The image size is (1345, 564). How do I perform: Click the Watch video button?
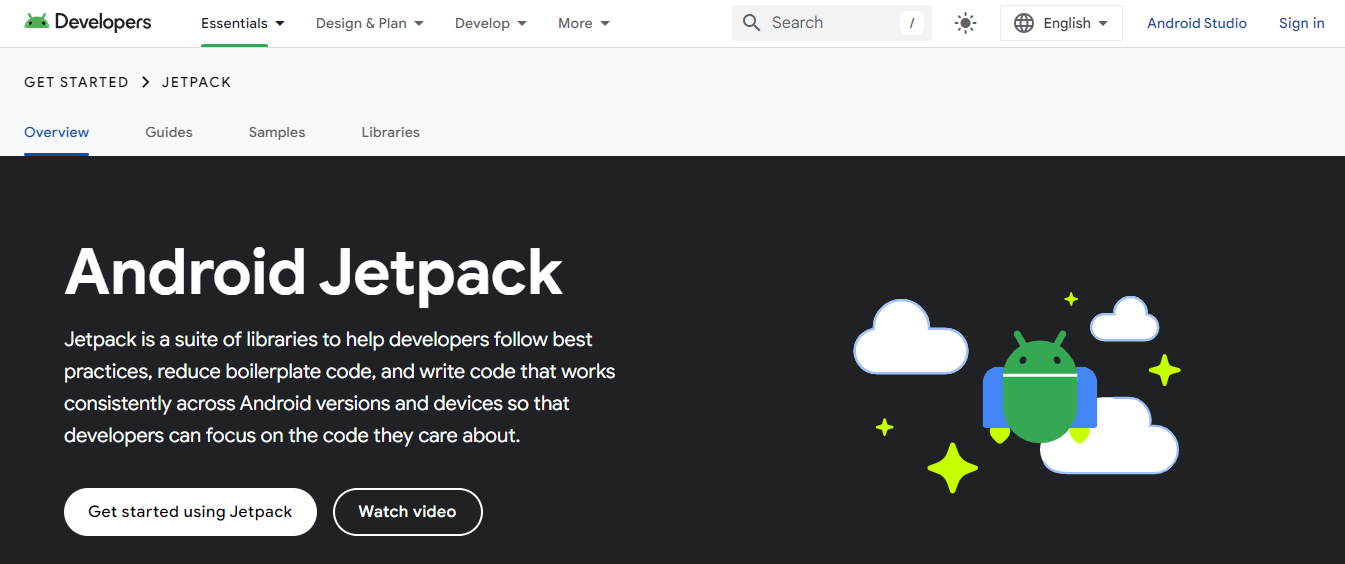(408, 512)
